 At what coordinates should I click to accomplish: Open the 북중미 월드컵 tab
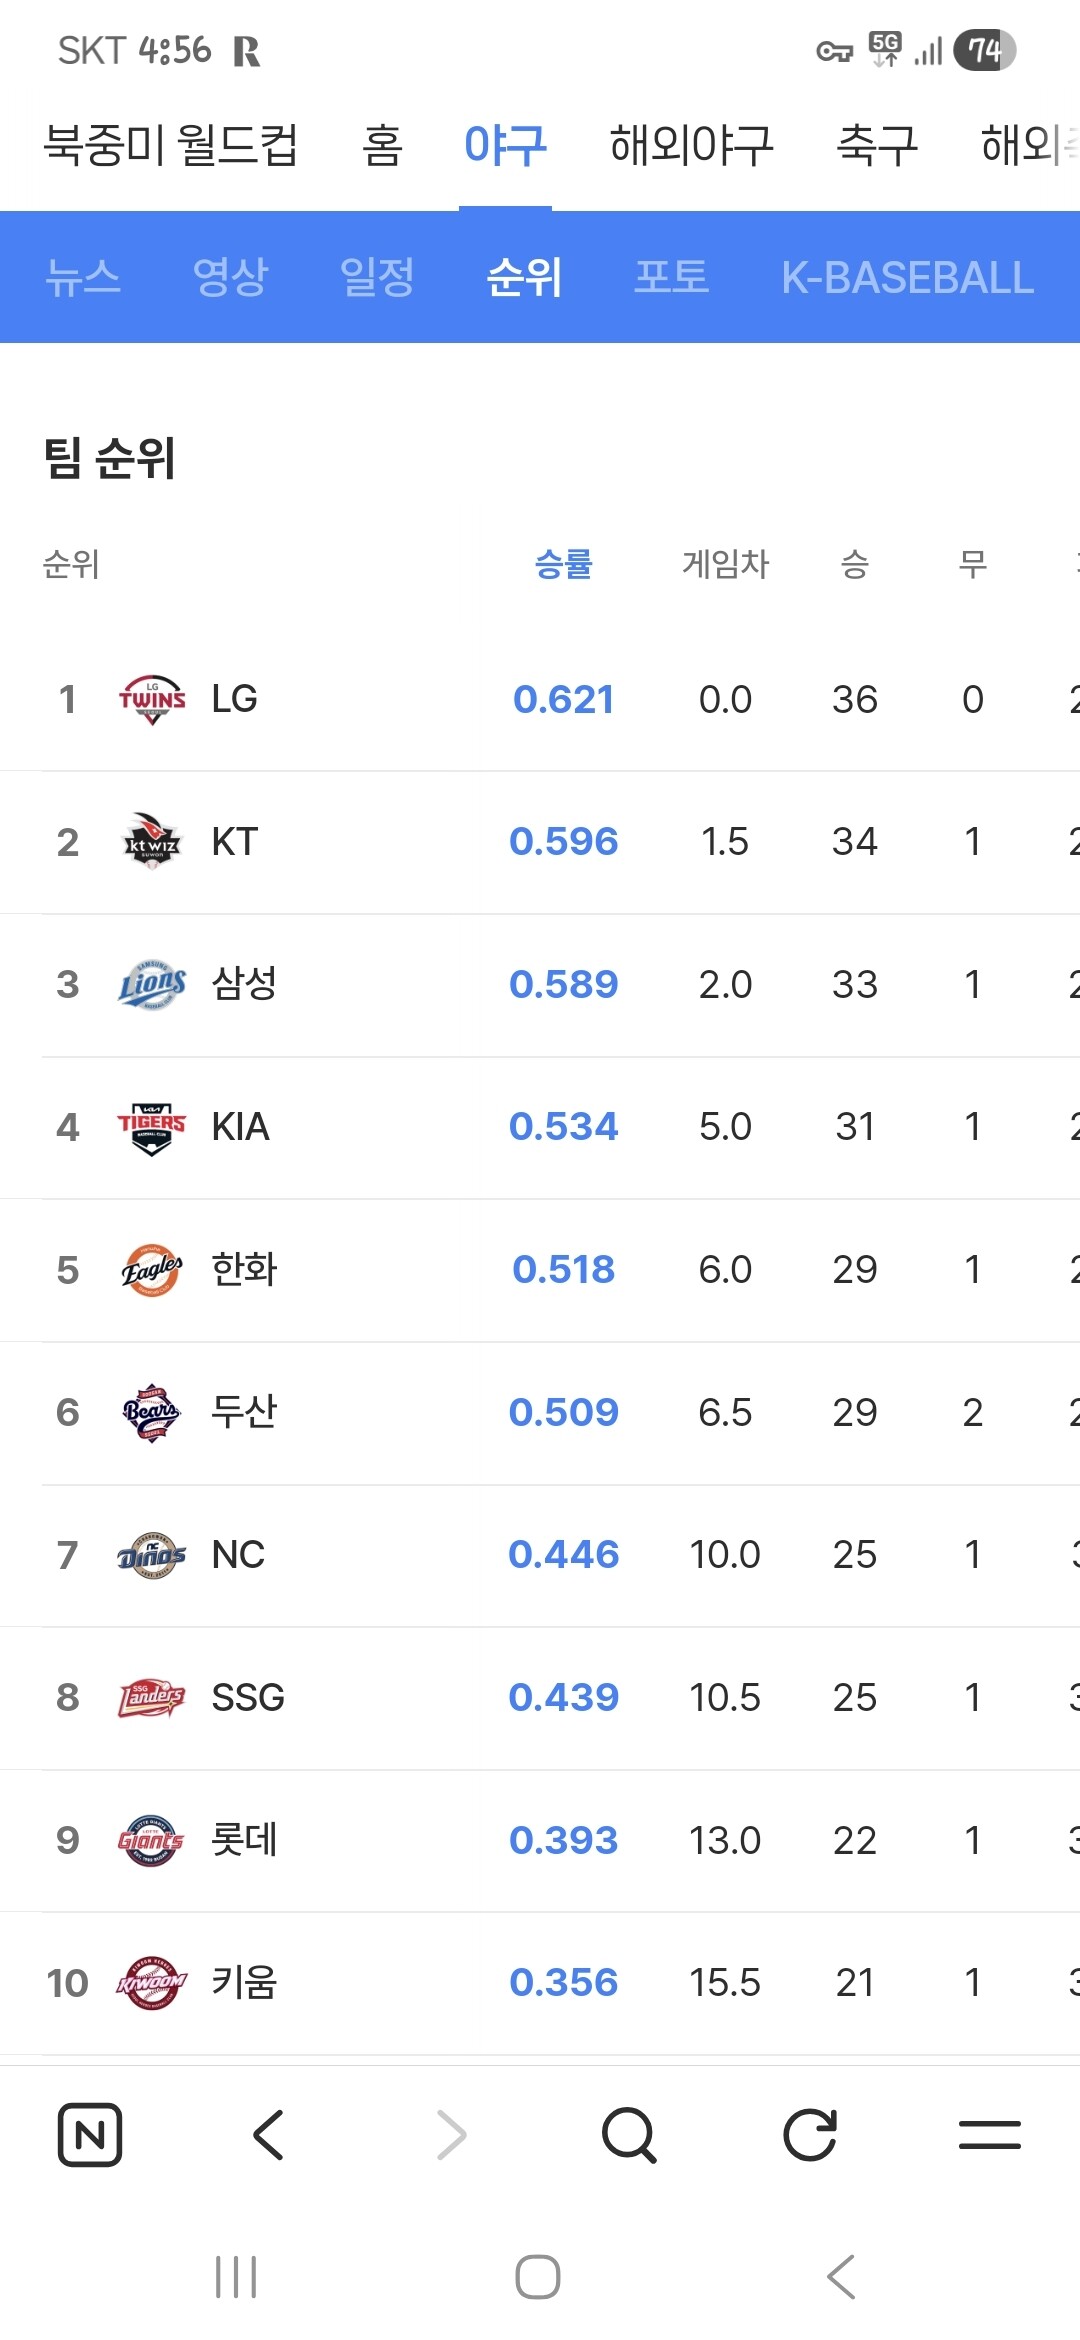coord(171,146)
